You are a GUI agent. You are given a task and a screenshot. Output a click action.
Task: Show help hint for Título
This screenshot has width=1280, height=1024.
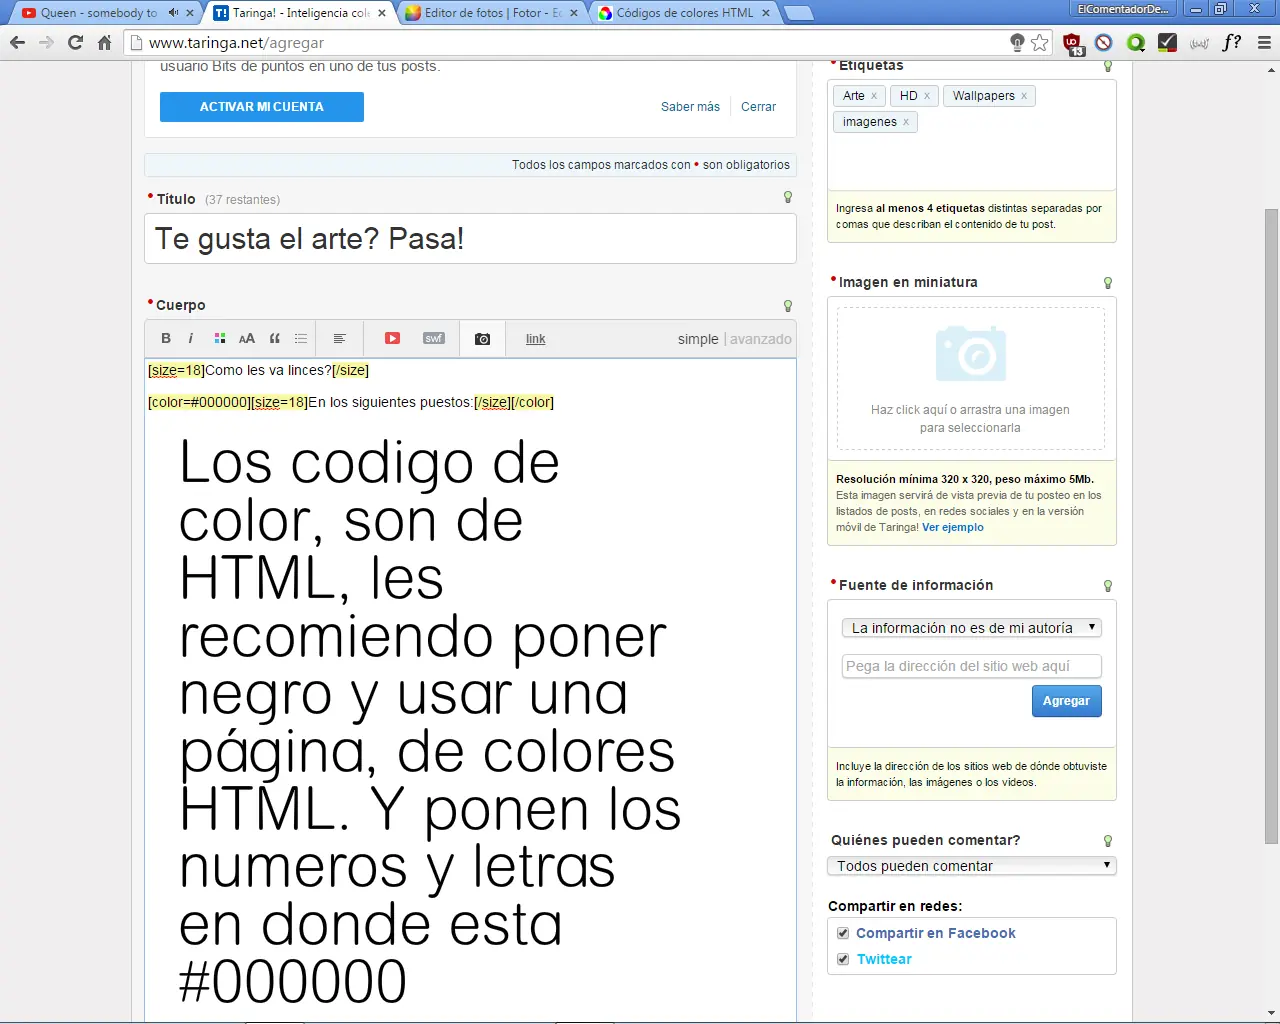click(x=788, y=198)
